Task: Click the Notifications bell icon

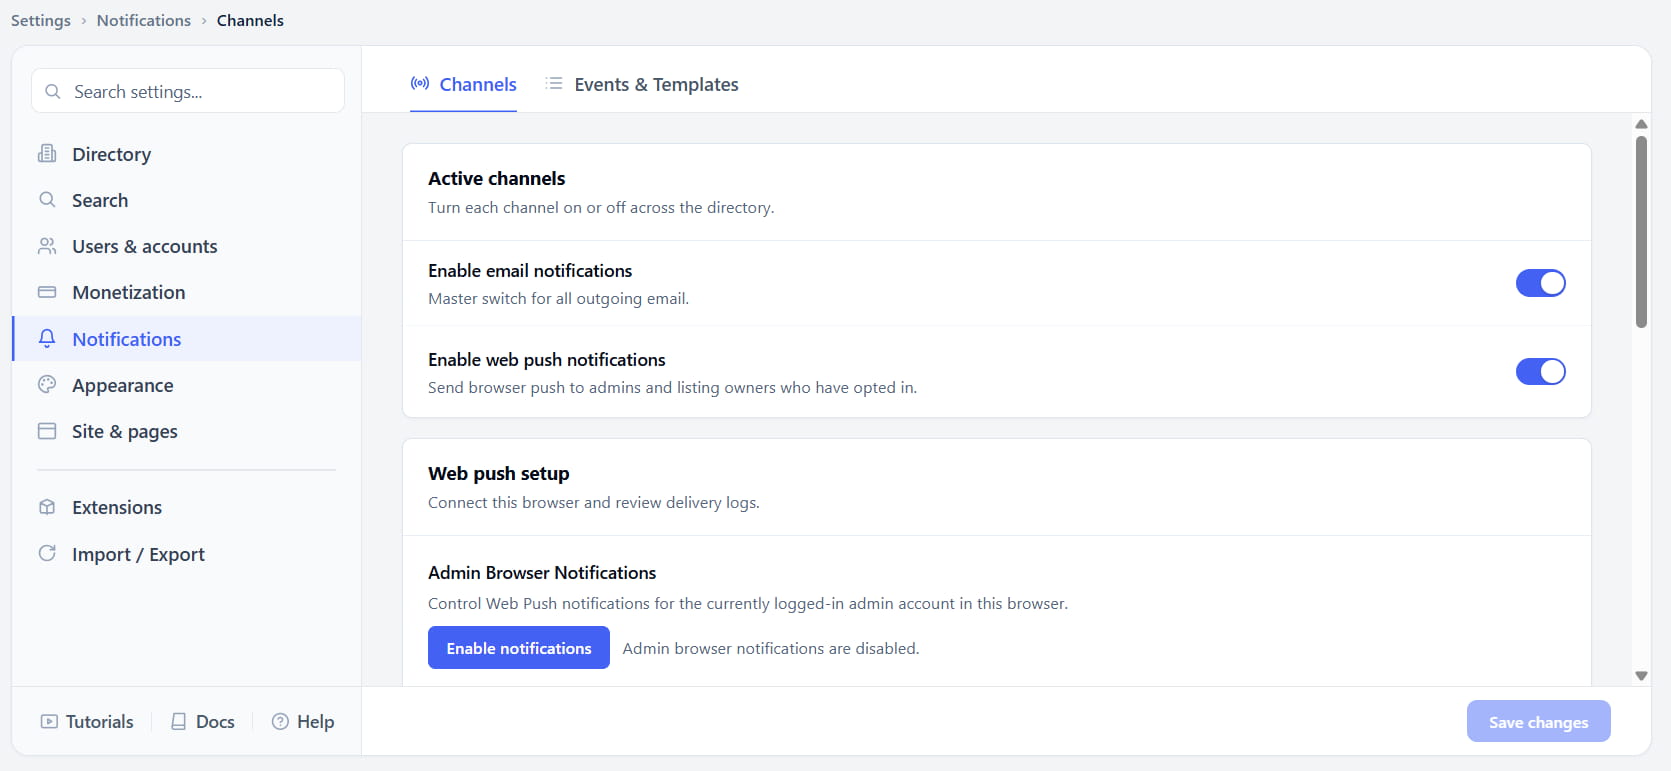Action: pyautogui.click(x=47, y=338)
